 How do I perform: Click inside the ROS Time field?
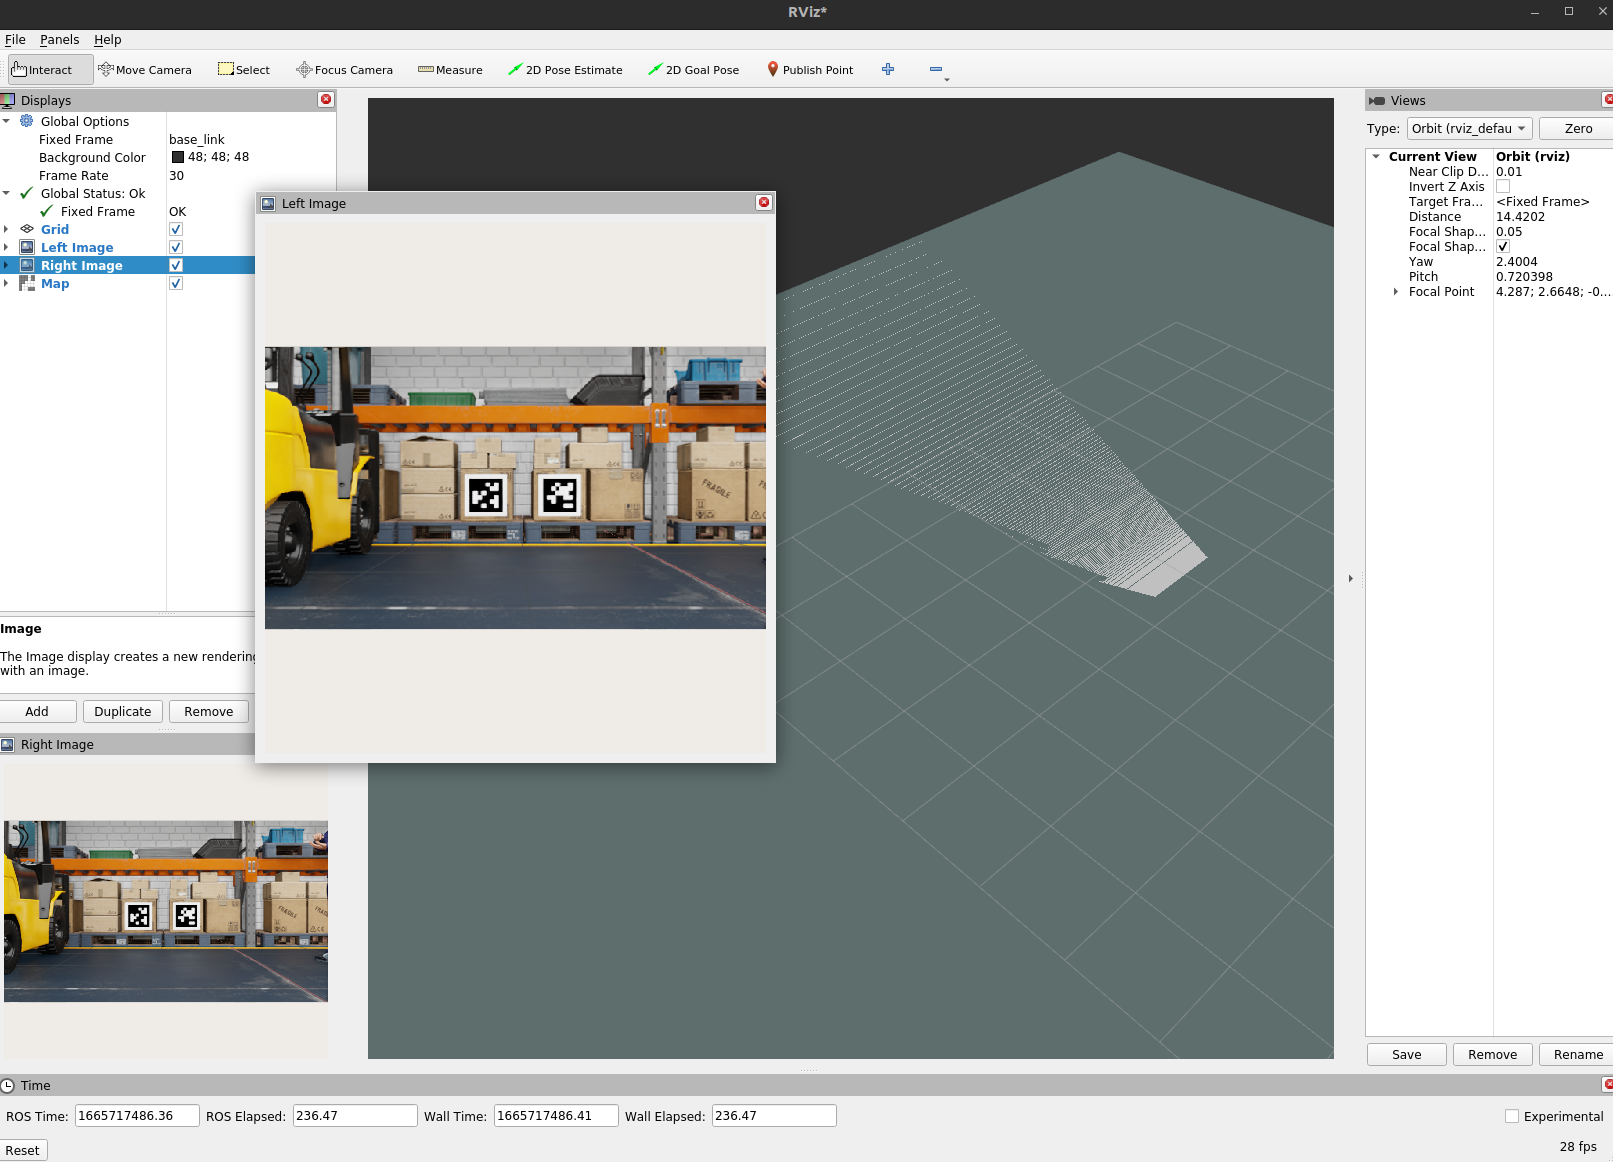pyautogui.click(x=137, y=1115)
